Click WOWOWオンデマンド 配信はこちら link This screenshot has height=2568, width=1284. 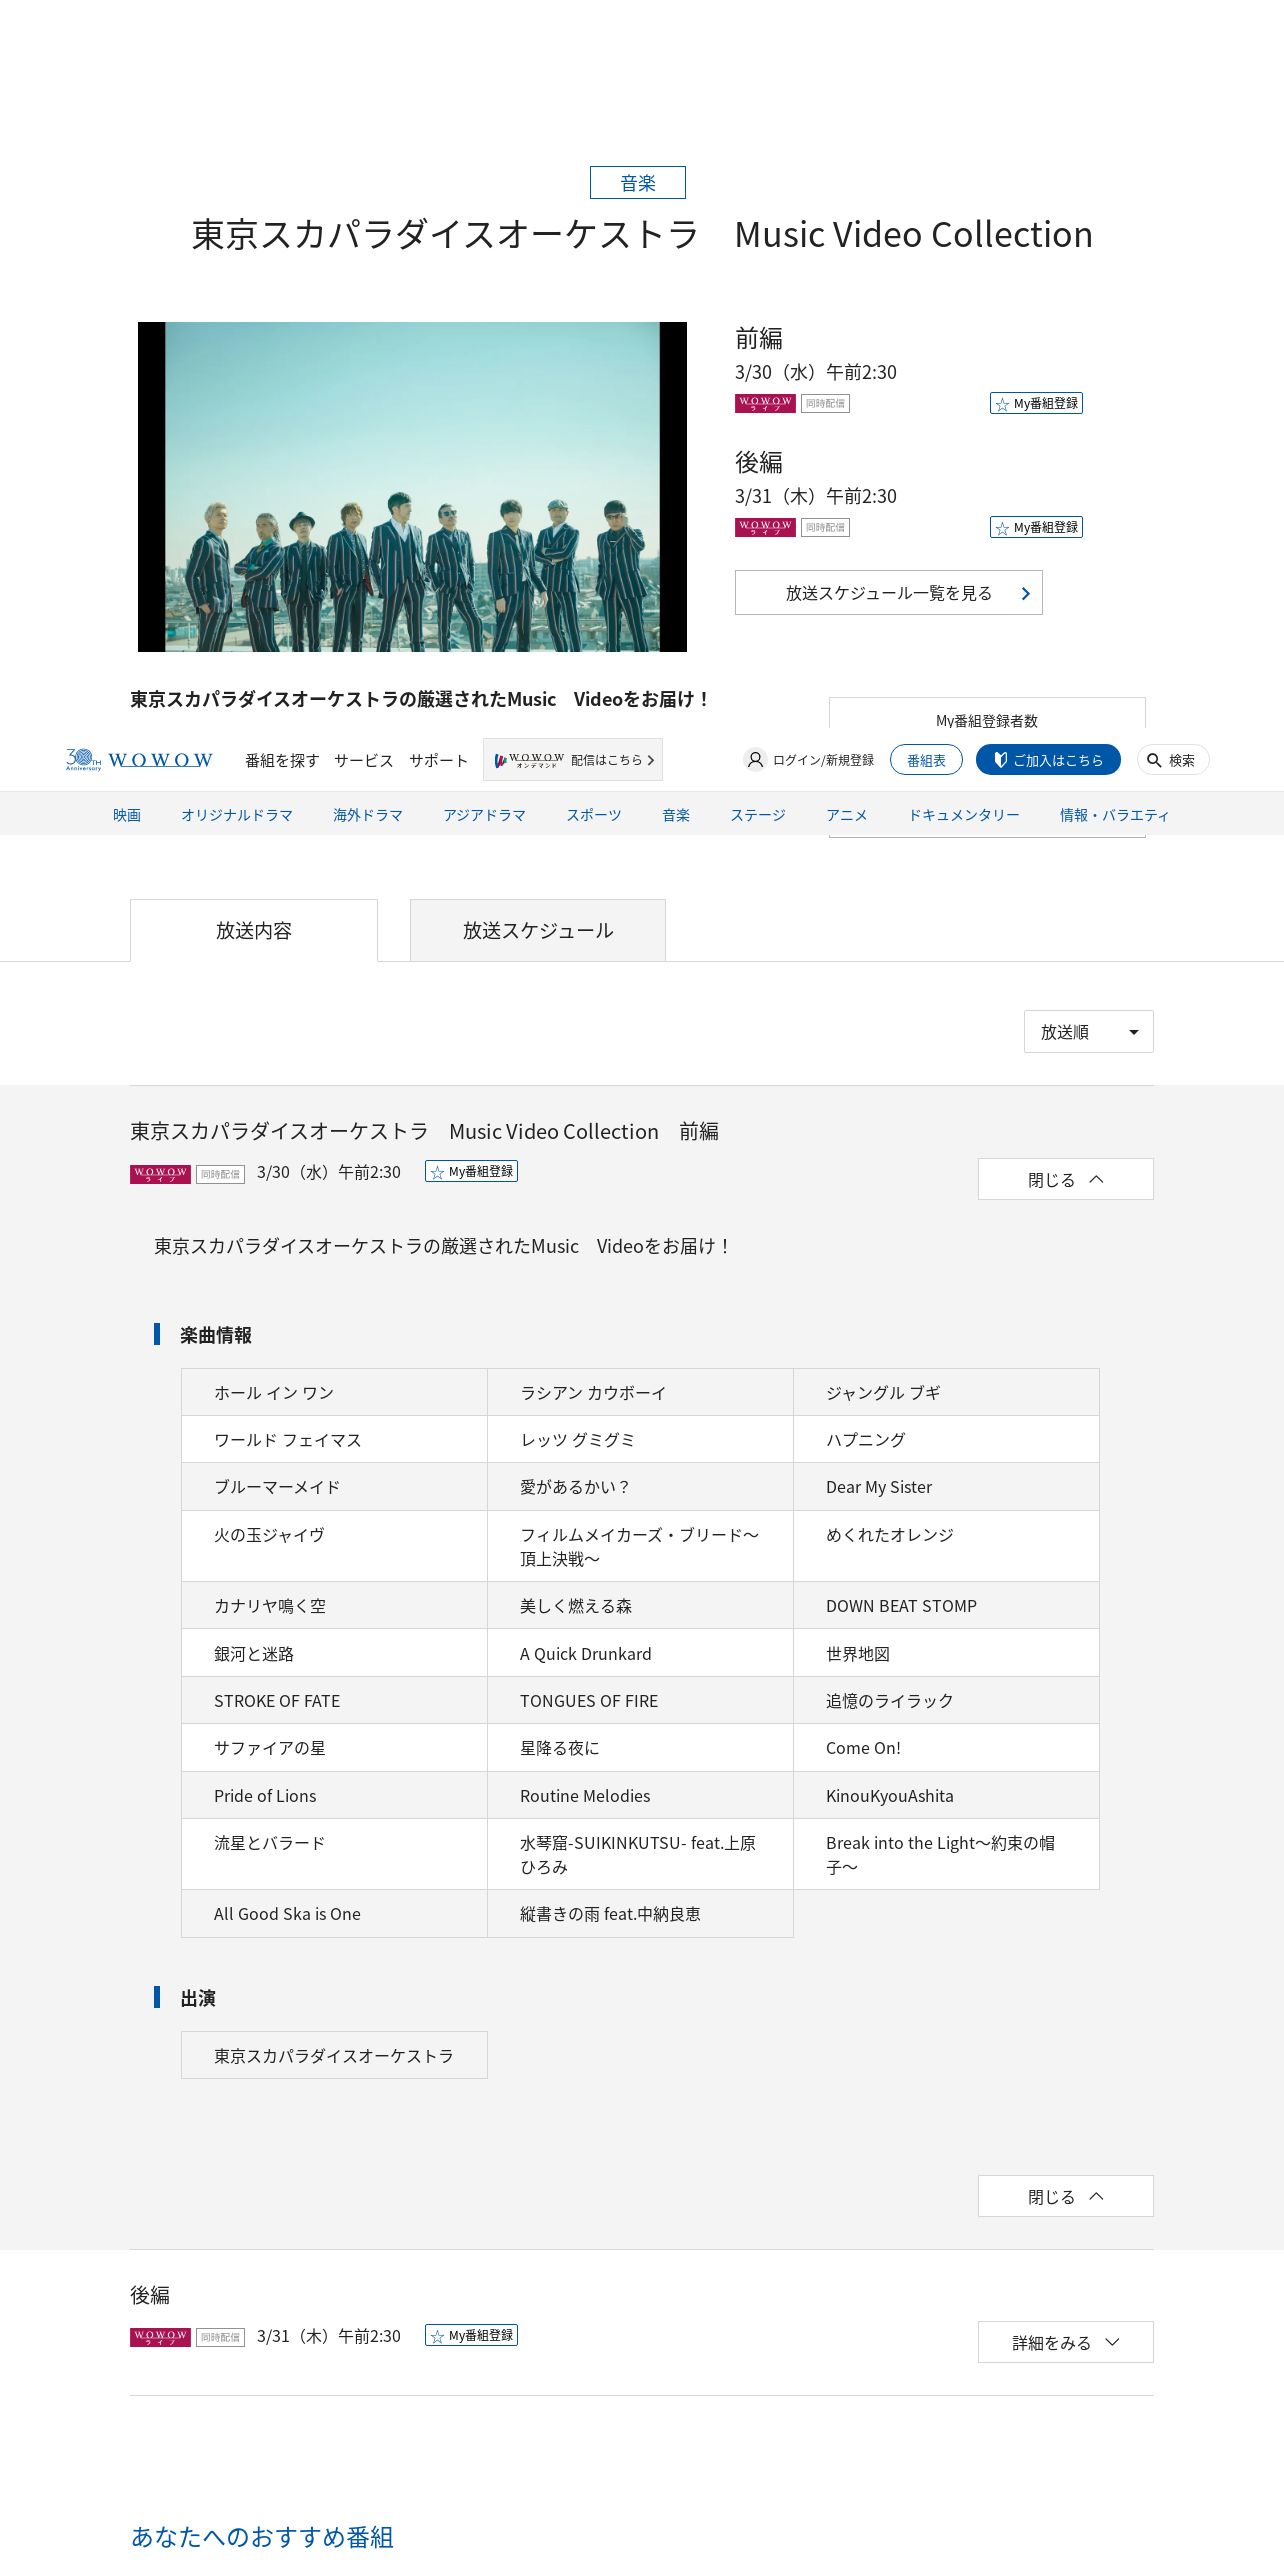[573, 760]
